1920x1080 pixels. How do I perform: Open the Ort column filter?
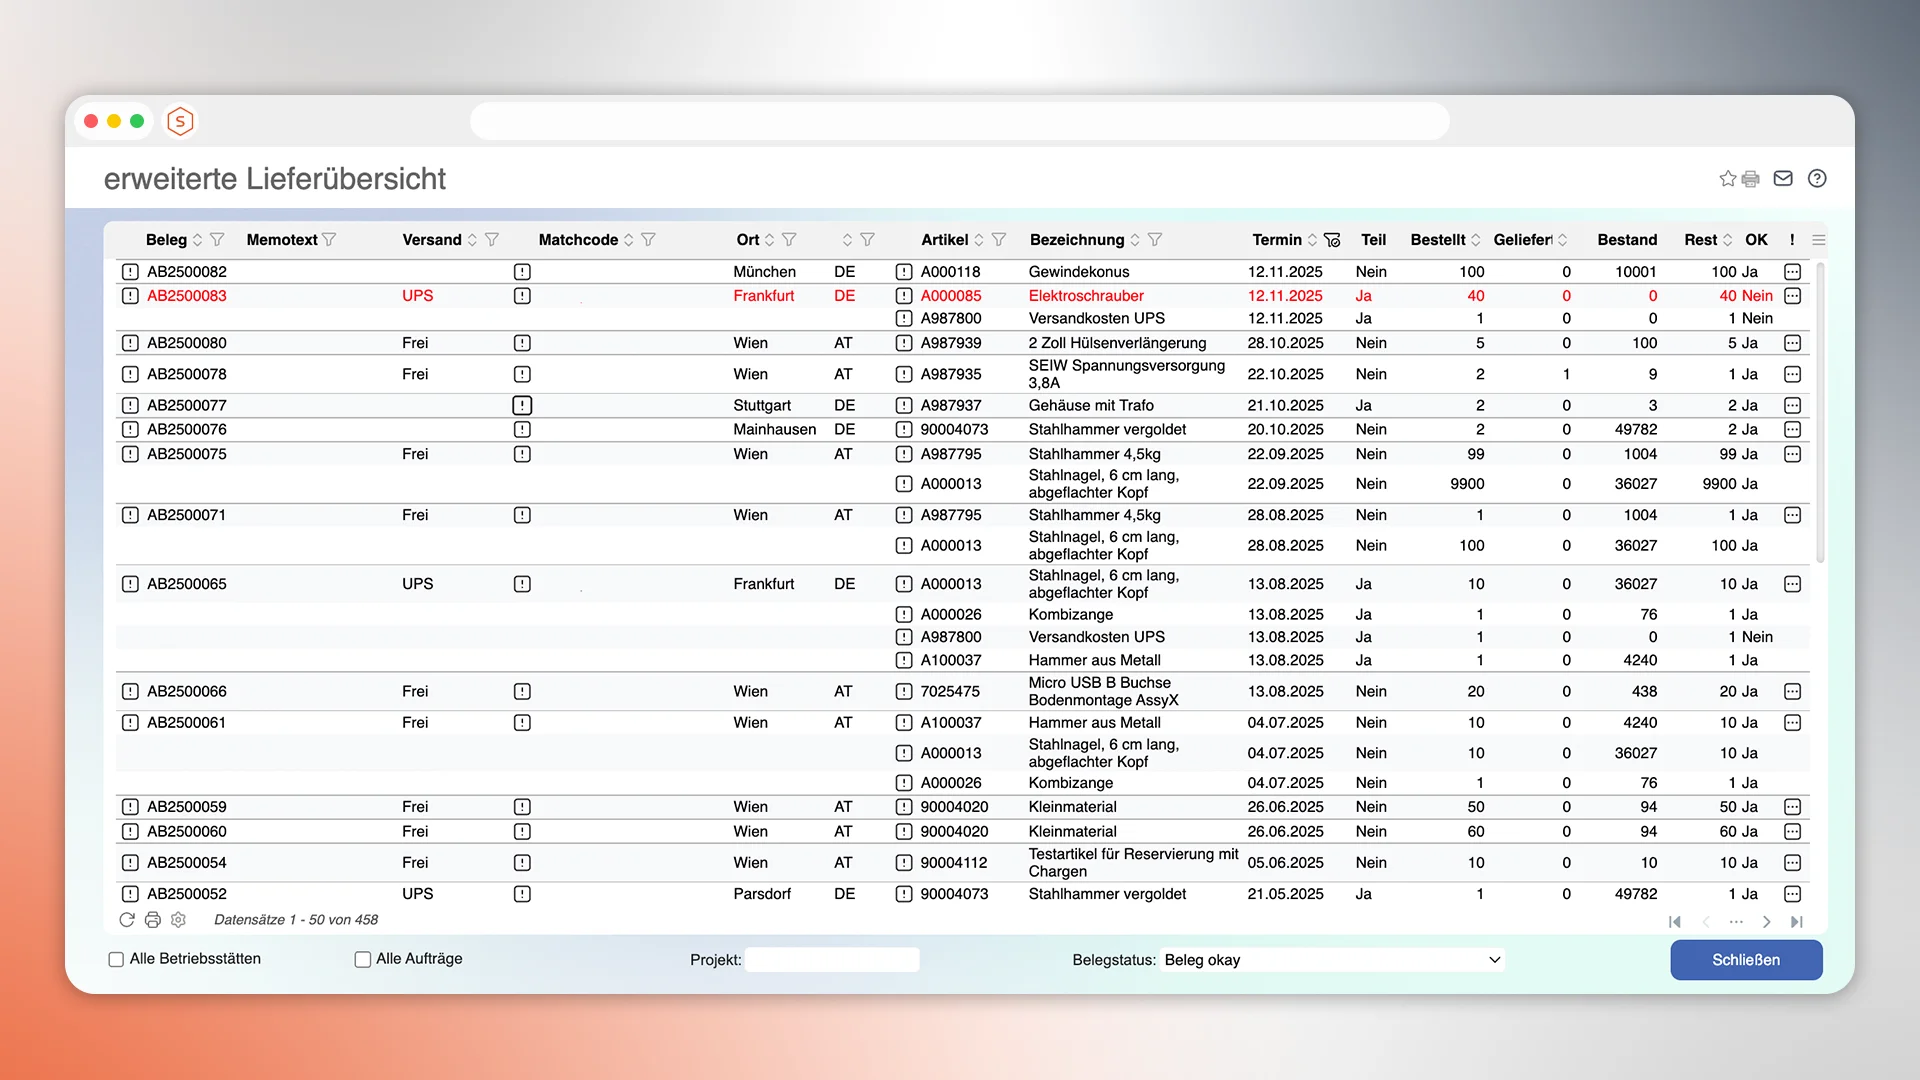789,240
